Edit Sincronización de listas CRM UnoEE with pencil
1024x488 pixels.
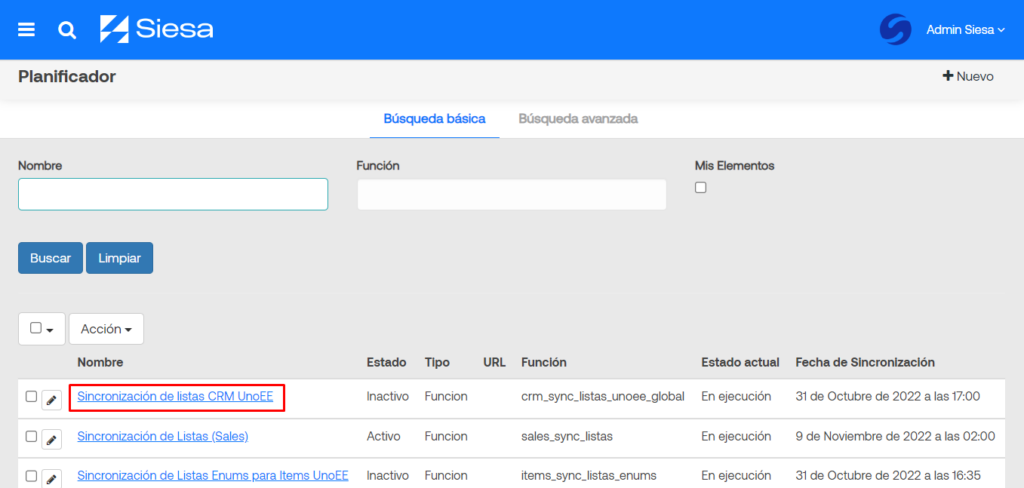click(52, 400)
